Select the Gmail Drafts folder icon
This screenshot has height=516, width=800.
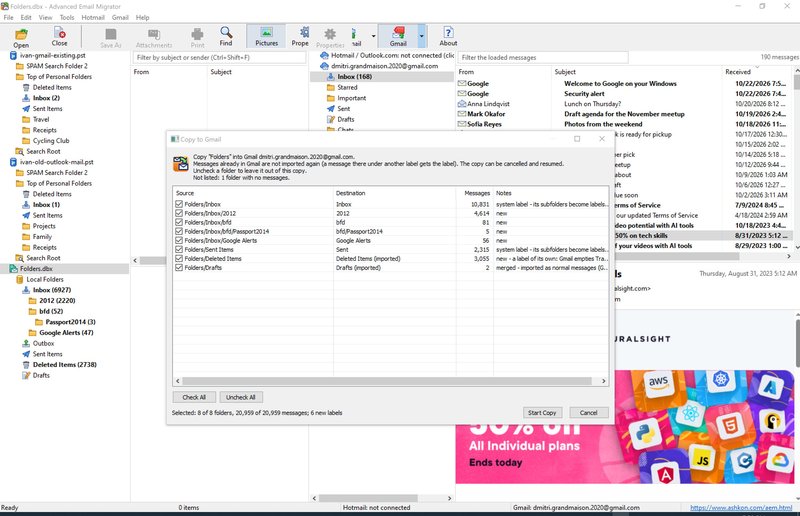pos(331,119)
